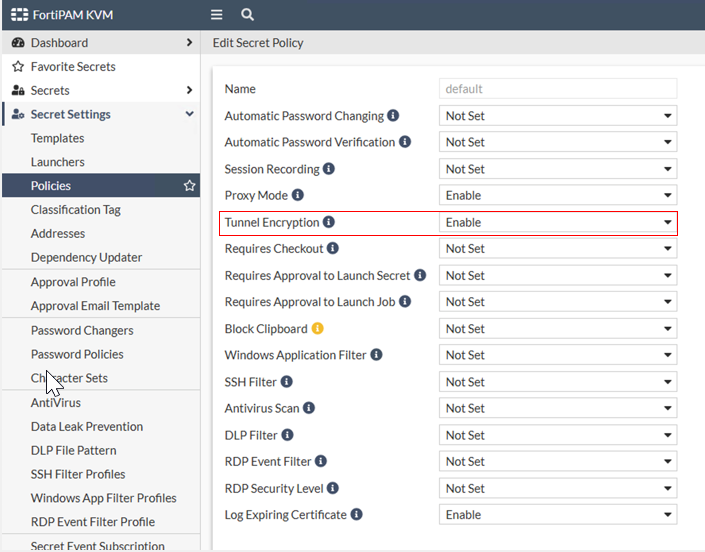Click the favorite star beside Policies
The width and height of the screenshot is (705, 552).
tap(189, 186)
